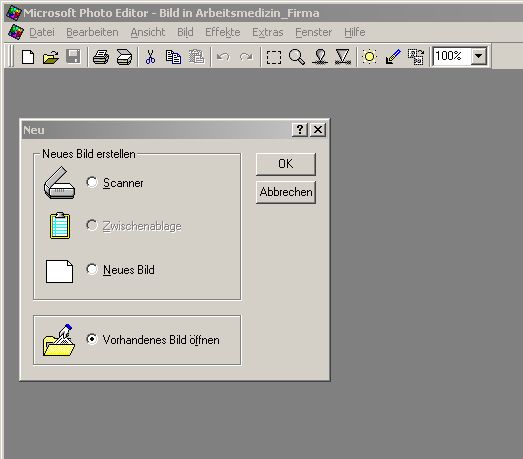Click the Paste clipboard toolbar icon
Image resolution: width=523 pixels, height=459 pixels.
pyautogui.click(x=196, y=57)
